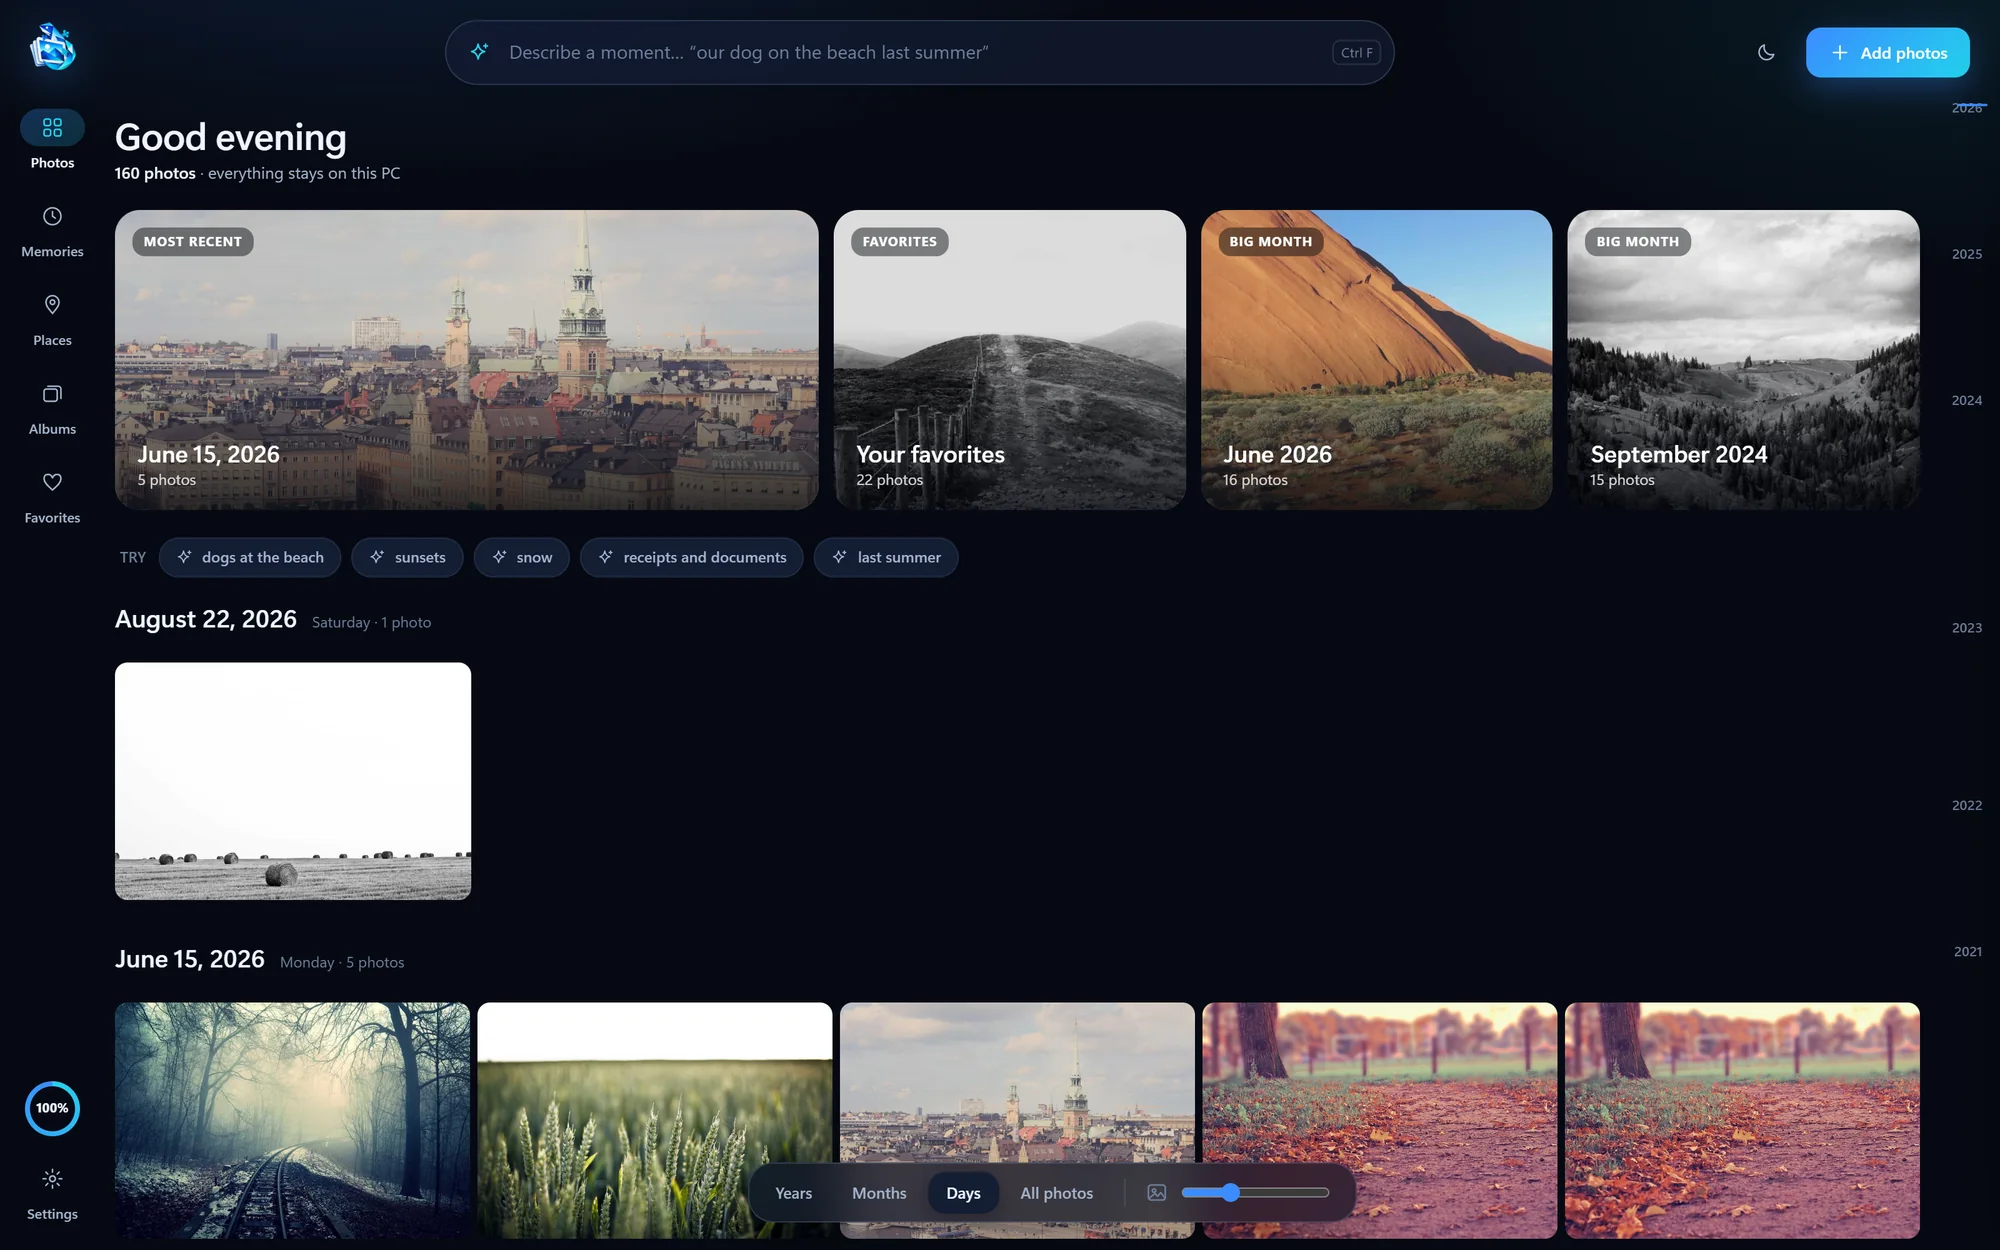
Task: Open the Most Recent June 15, 2026 card
Action: pyautogui.click(x=466, y=360)
